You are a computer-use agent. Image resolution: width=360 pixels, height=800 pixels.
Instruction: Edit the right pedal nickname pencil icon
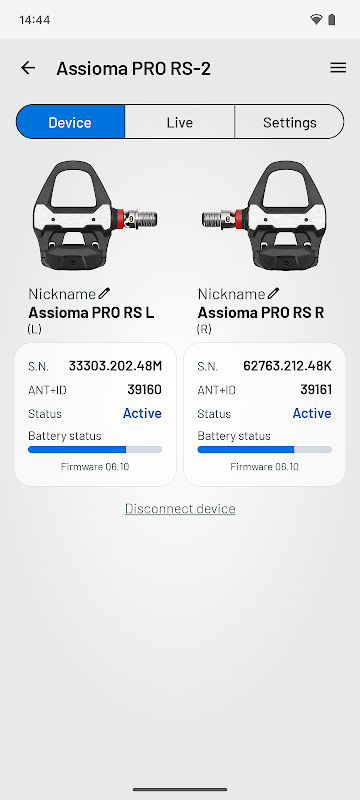pos(274,293)
